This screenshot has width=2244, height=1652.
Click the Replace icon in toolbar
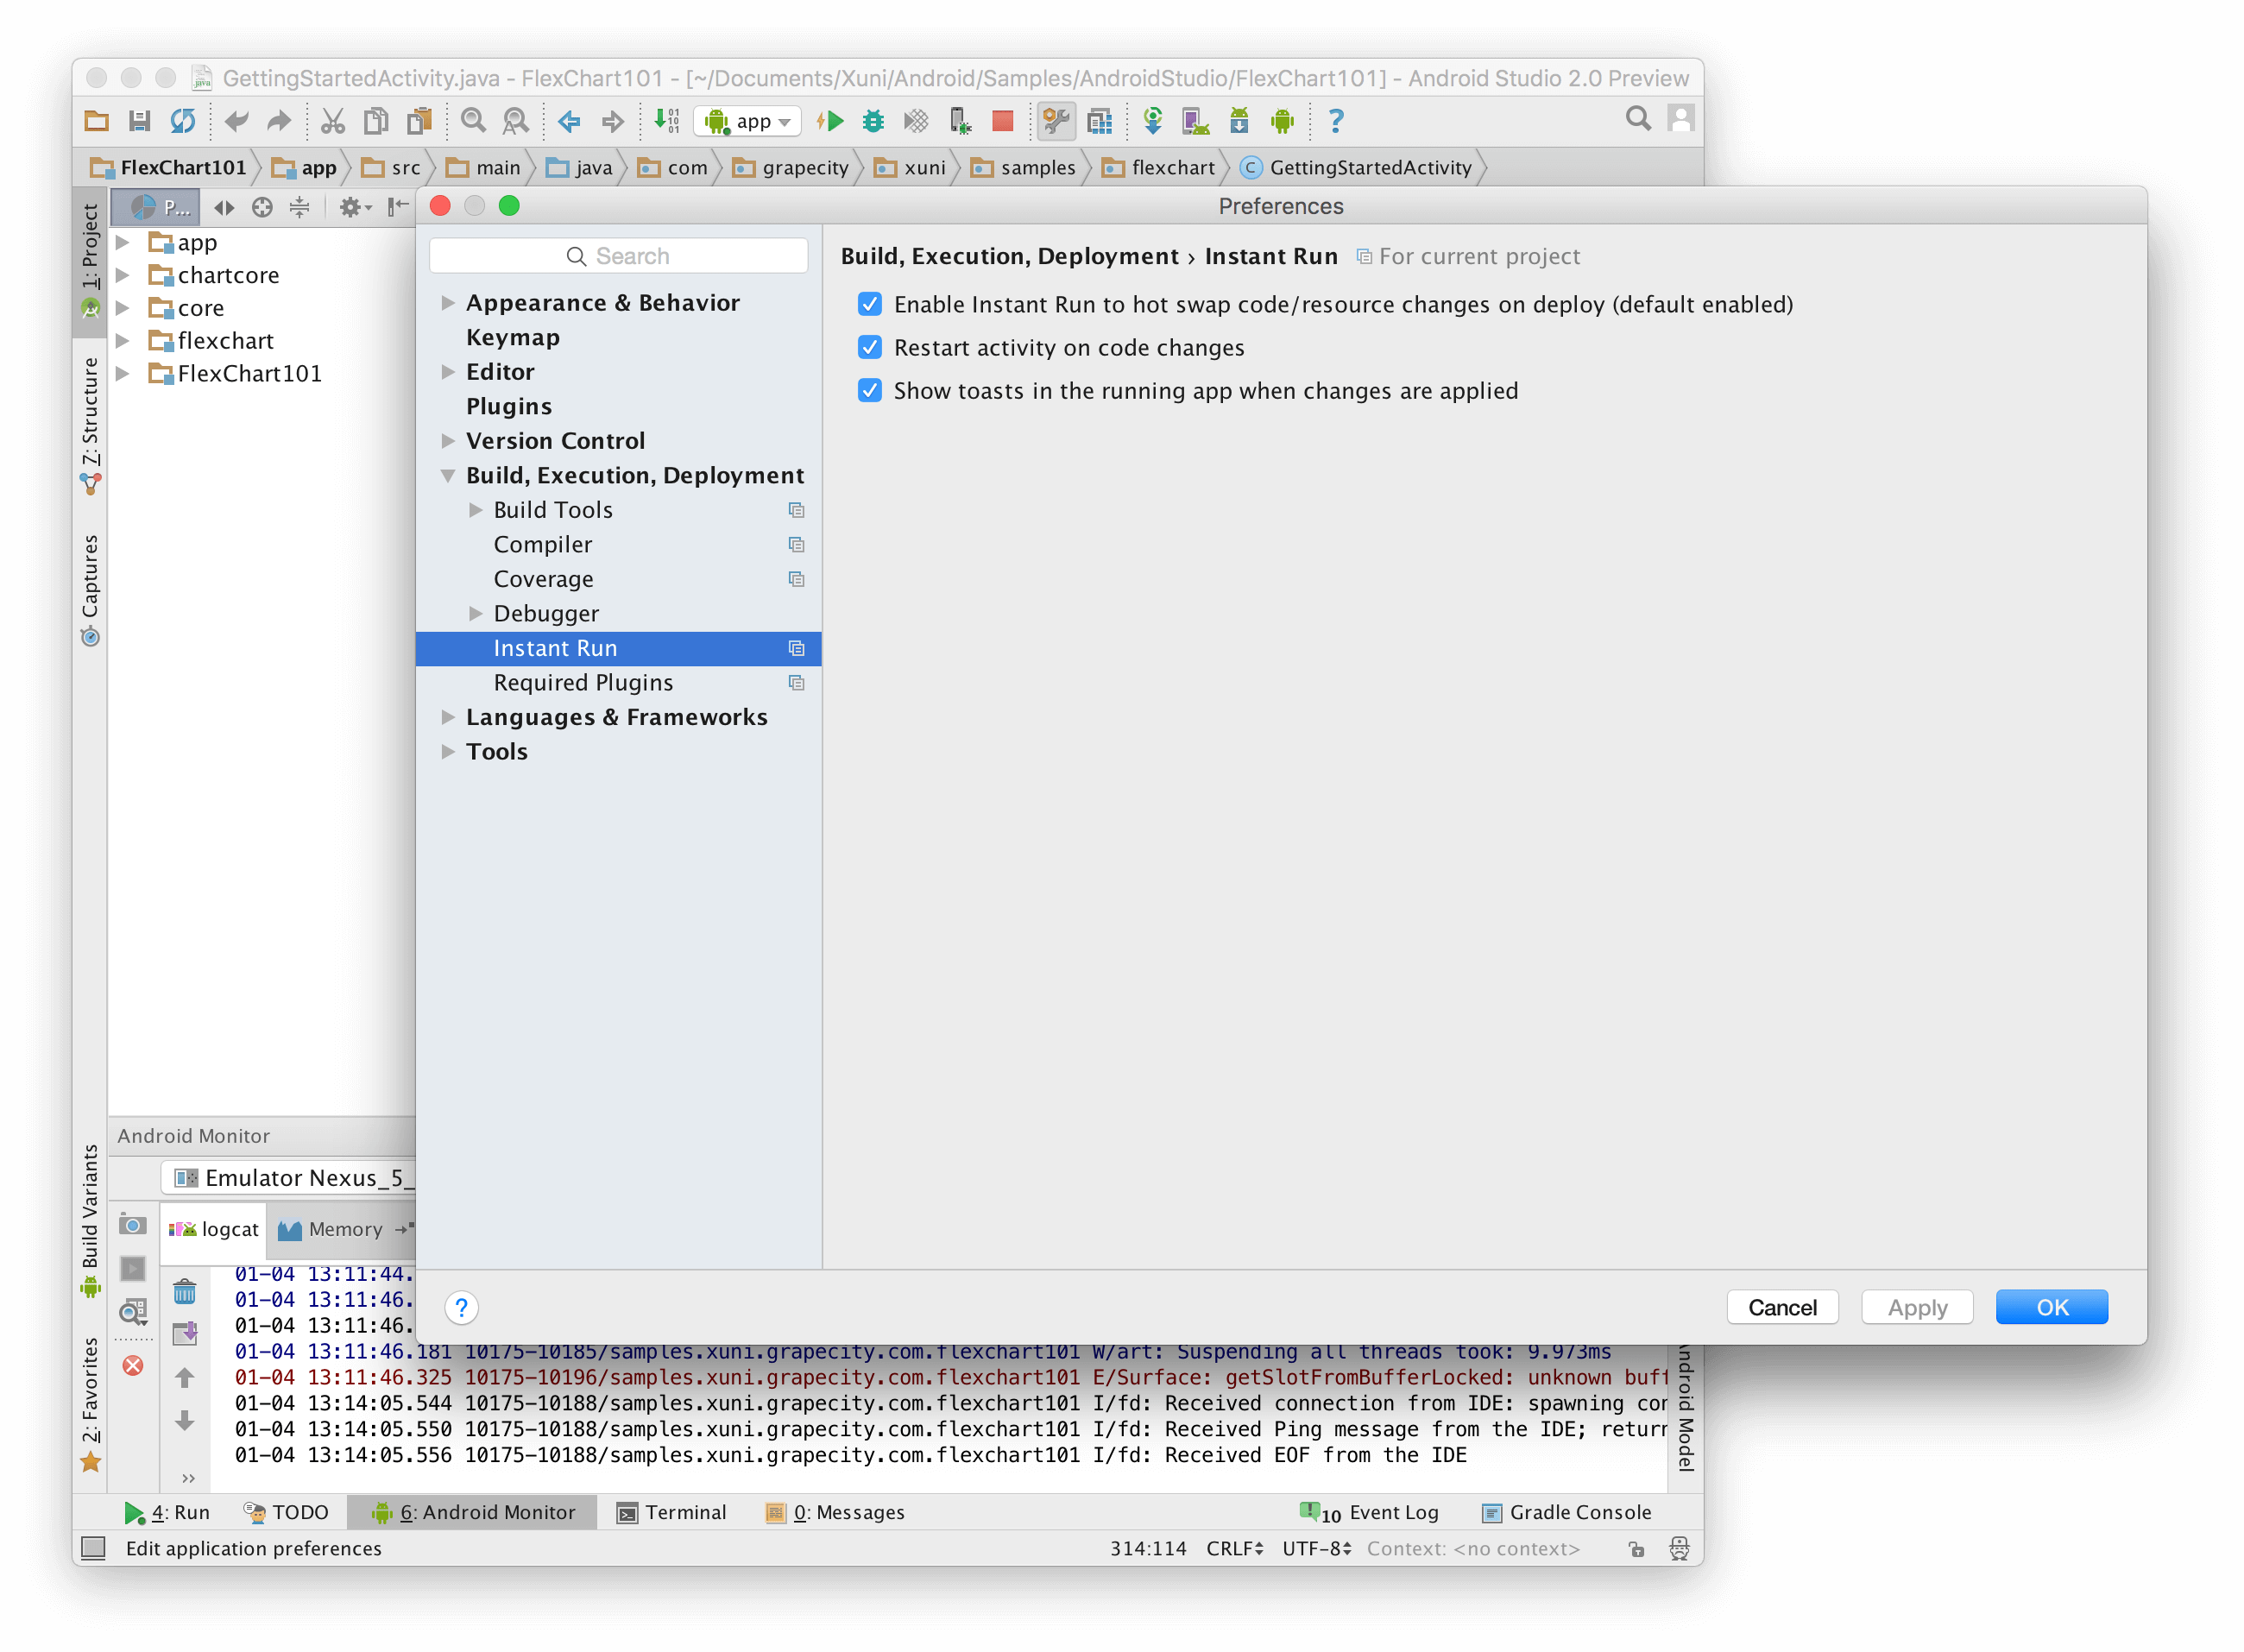(x=516, y=121)
